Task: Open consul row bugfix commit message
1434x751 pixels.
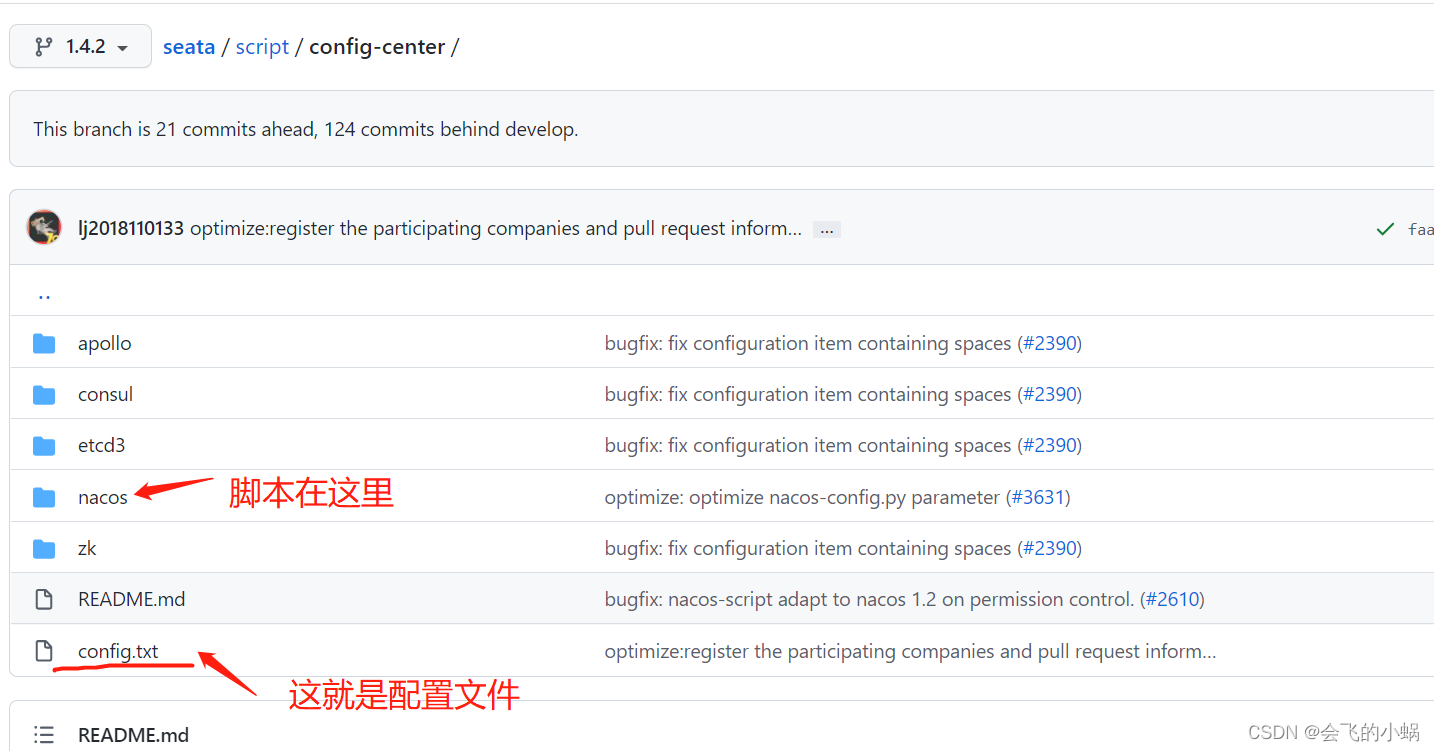Action: pyautogui.click(x=808, y=394)
